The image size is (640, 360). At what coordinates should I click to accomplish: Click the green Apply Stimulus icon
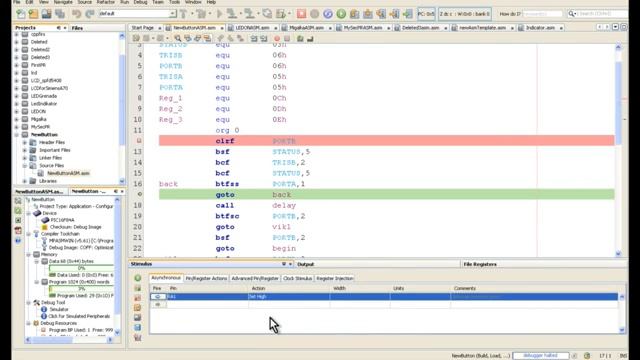point(138,278)
